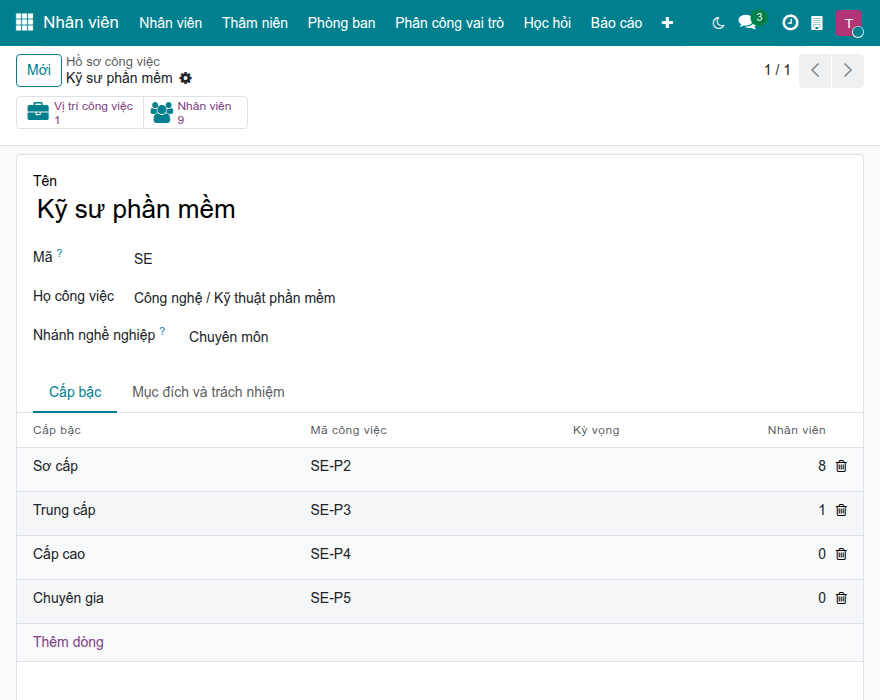This screenshot has height=700, width=880.
Task: Delete the Cấp cao row
Action: (841, 554)
